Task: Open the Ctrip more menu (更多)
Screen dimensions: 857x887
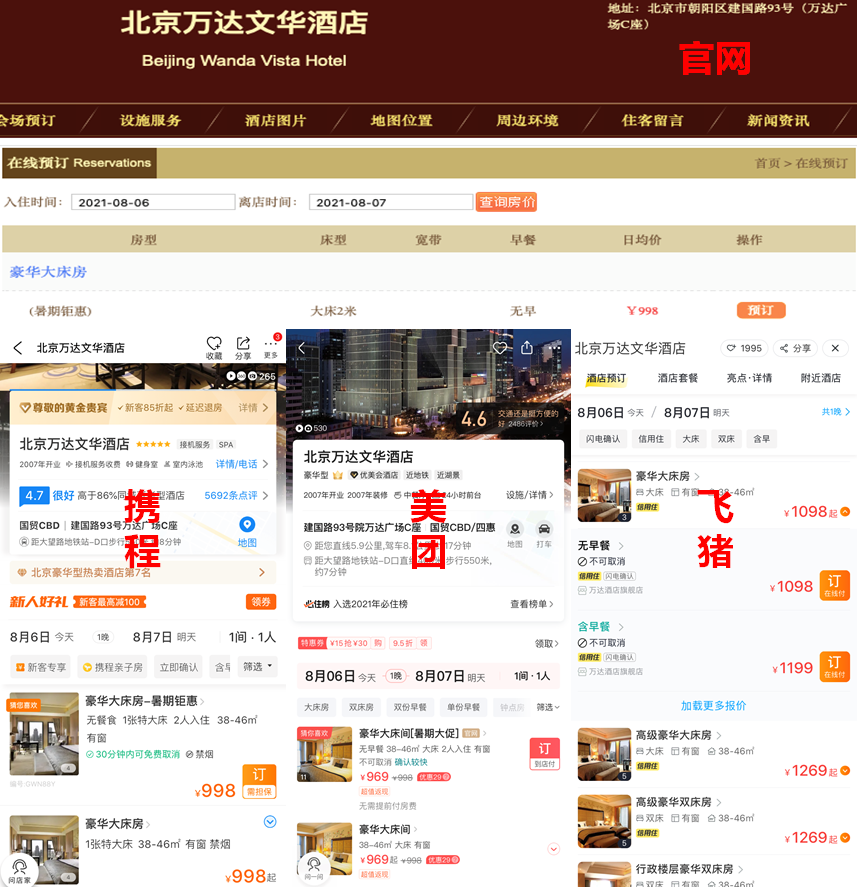Action: [271, 347]
